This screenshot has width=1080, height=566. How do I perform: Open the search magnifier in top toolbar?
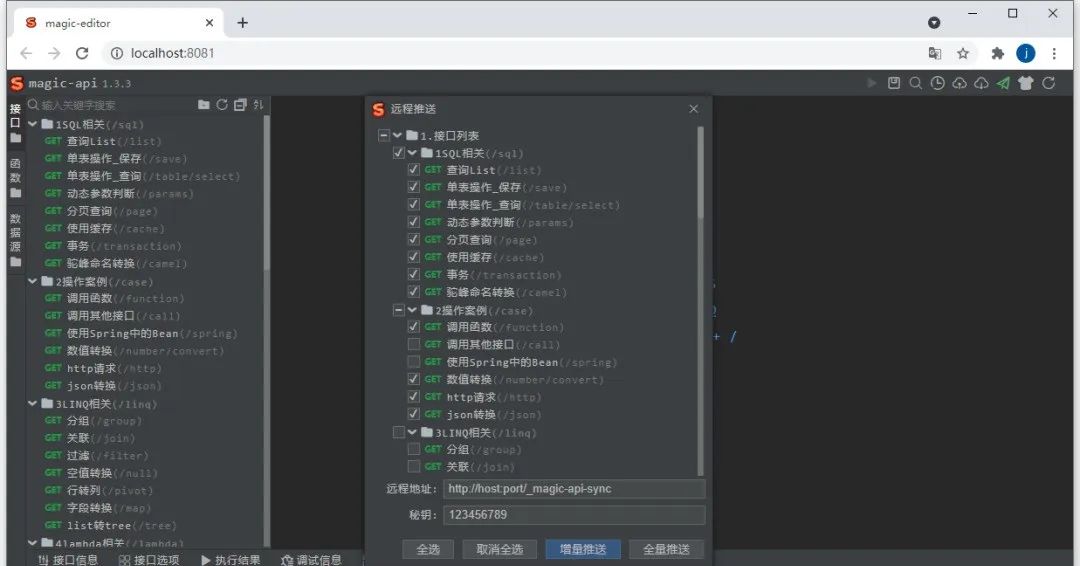coord(915,83)
